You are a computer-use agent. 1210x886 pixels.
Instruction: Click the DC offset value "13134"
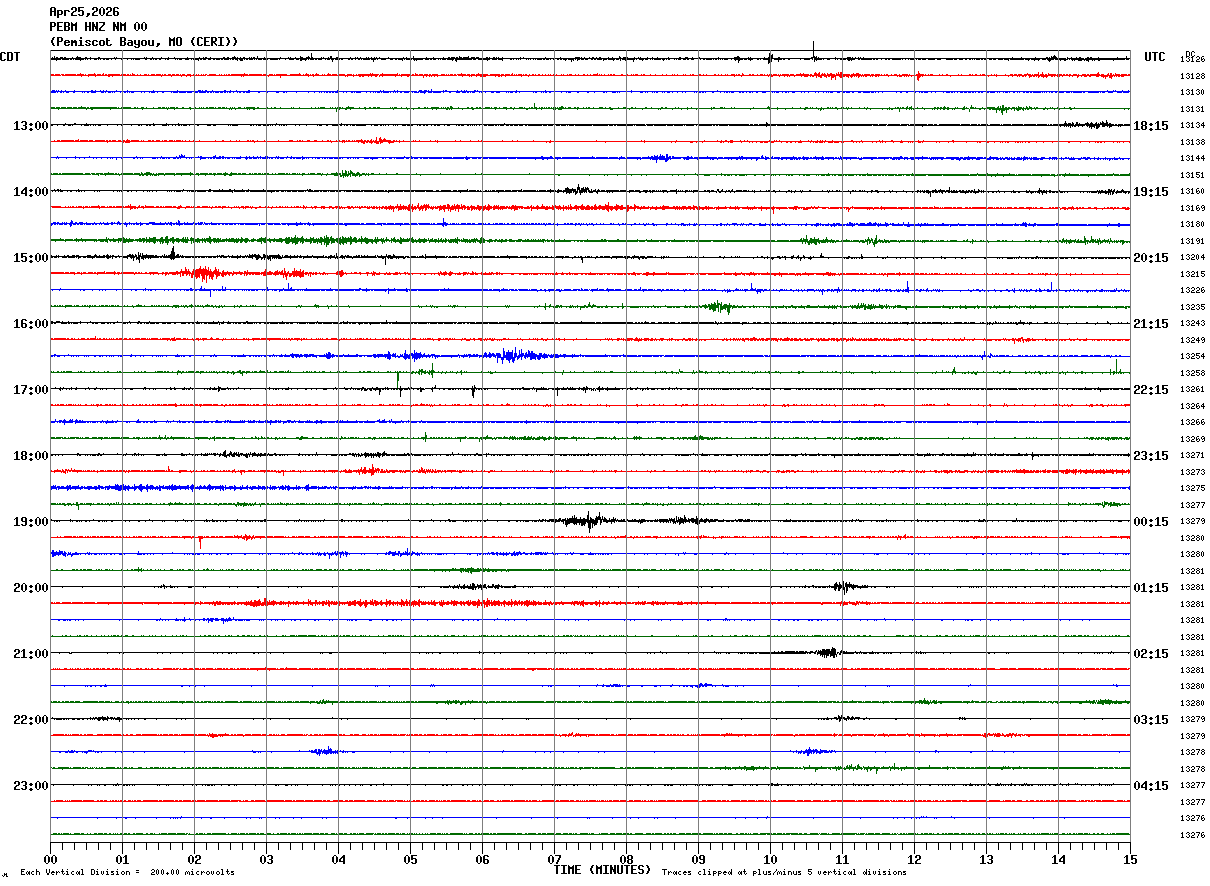tap(1192, 126)
